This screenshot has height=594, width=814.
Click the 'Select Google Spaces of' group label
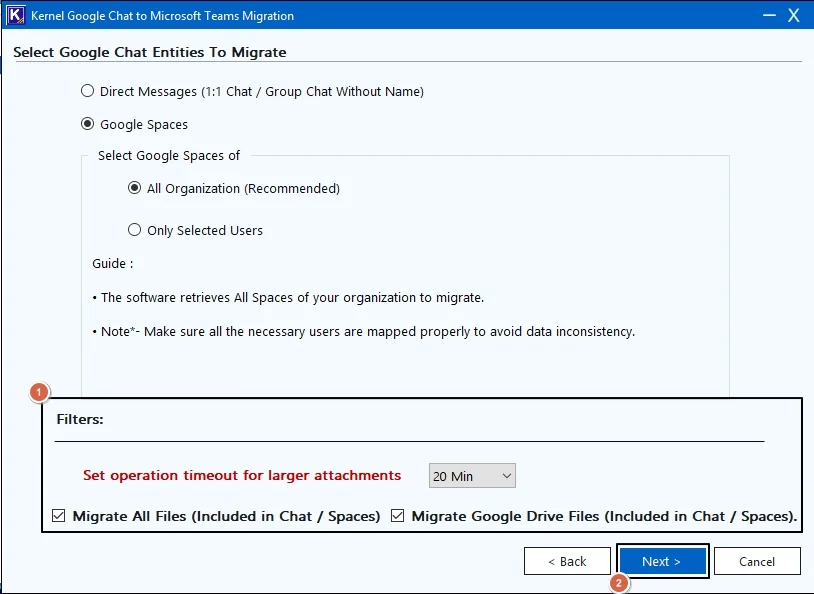pos(169,155)
